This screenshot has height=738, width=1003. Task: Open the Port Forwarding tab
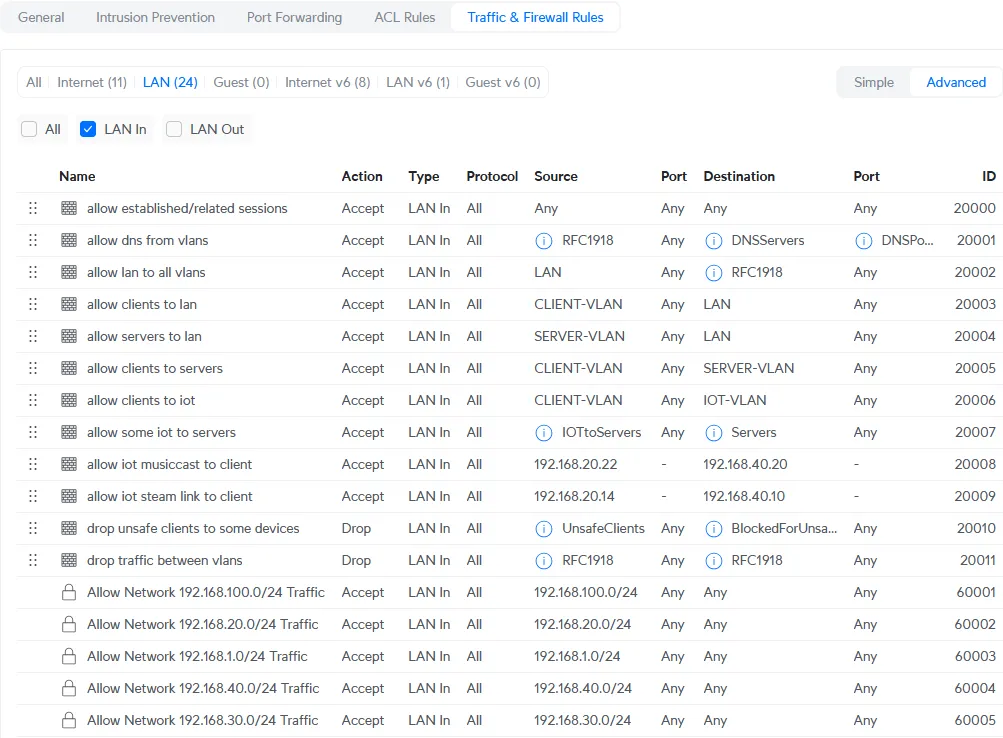tap(294, 17)
